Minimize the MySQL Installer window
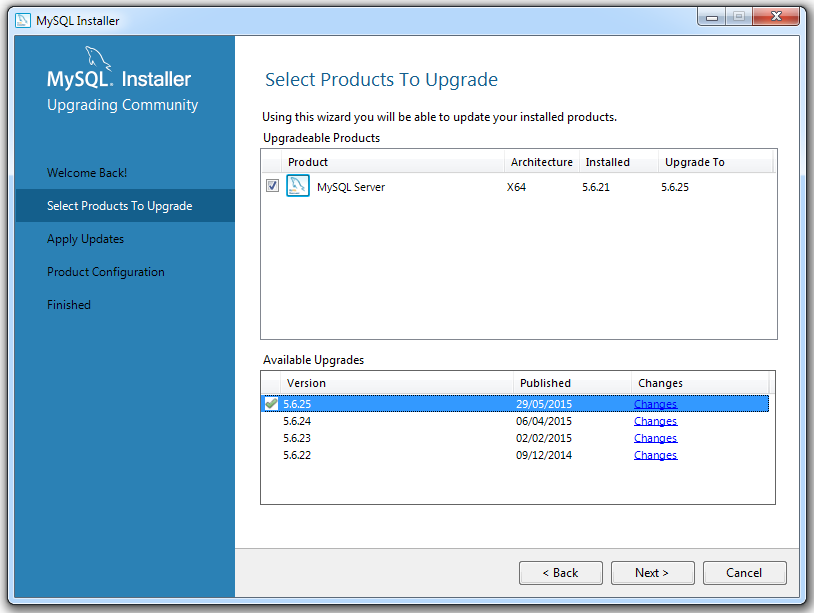The width and height of the screenshot is (814, 613). coord(712,17)
